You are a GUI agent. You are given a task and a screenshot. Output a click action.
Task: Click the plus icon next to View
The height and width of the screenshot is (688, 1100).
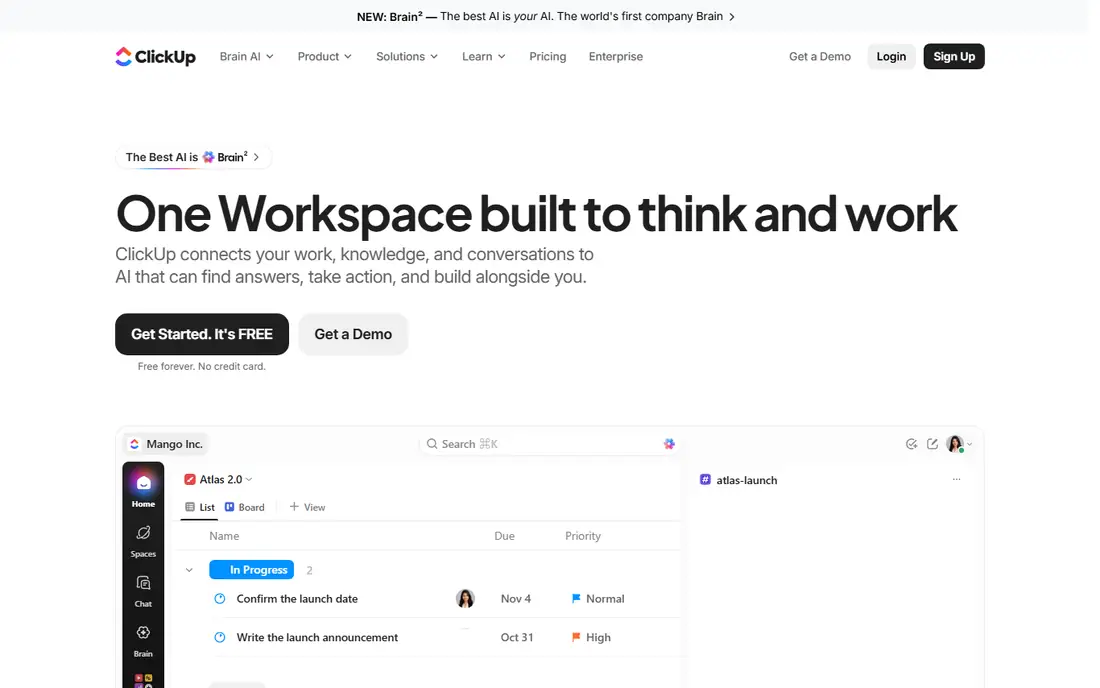294,506
